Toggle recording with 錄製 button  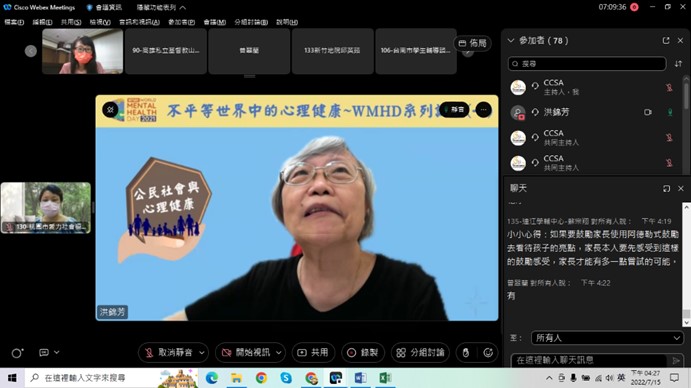pyautogui.click(x=363, y=353)
